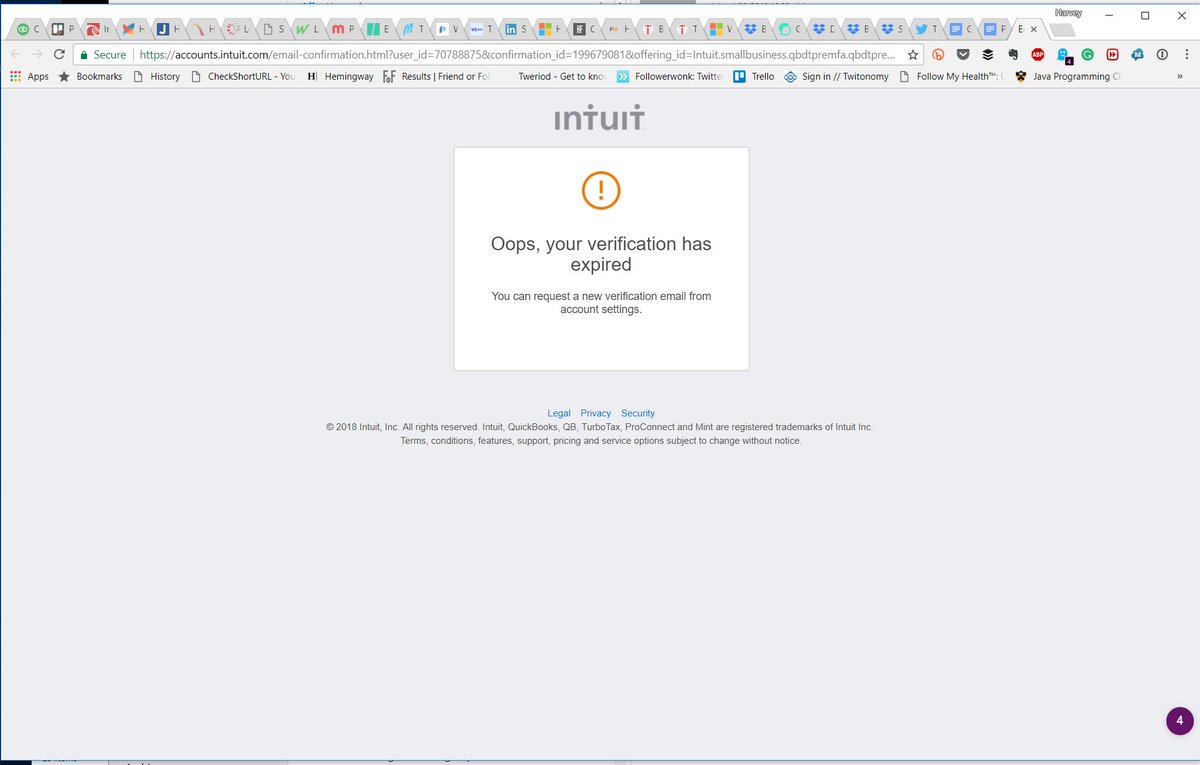This screenshot has width=1200, height=765.
Task: Open the Buffer extension icon
Action: (988, 55)
